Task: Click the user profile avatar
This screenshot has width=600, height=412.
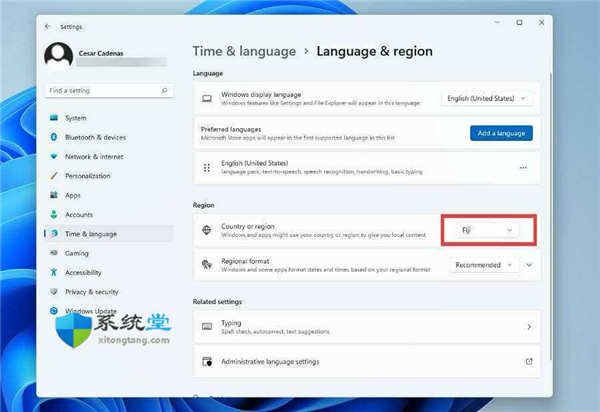Action: click(x=59, y=56)
